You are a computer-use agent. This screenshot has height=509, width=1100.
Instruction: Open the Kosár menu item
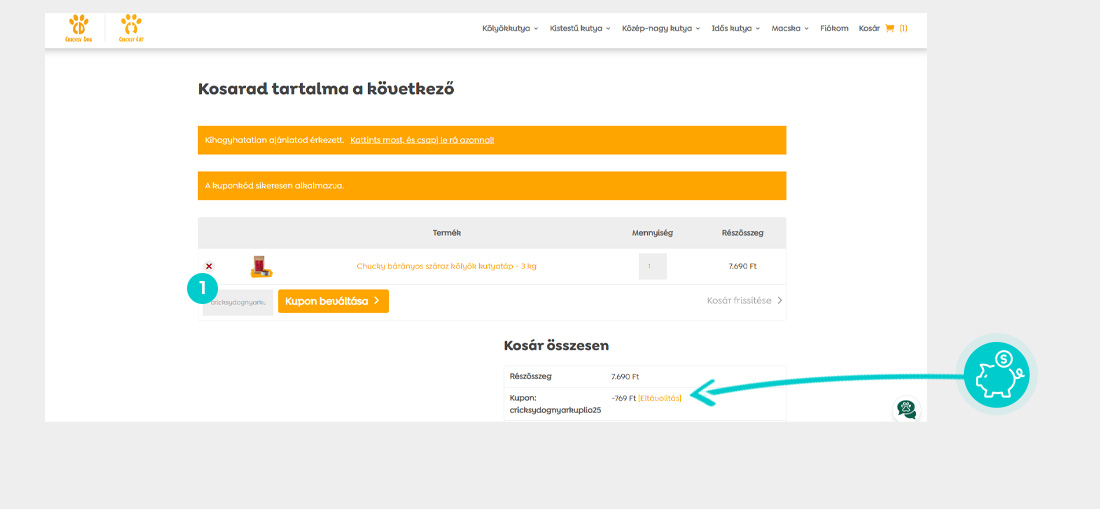[868, 28]
